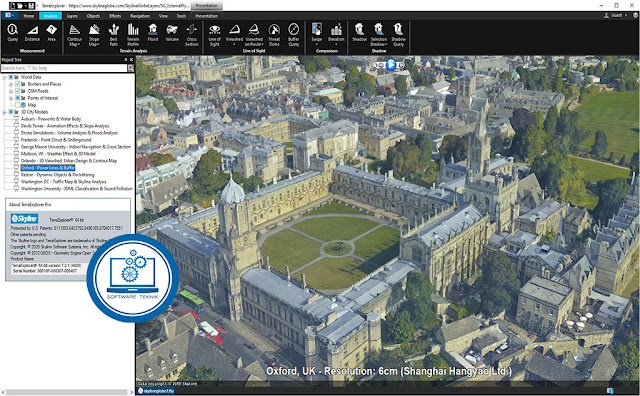Activate the Swipe comparison tool
Screen dimensions: 640x396
(317, 33)
